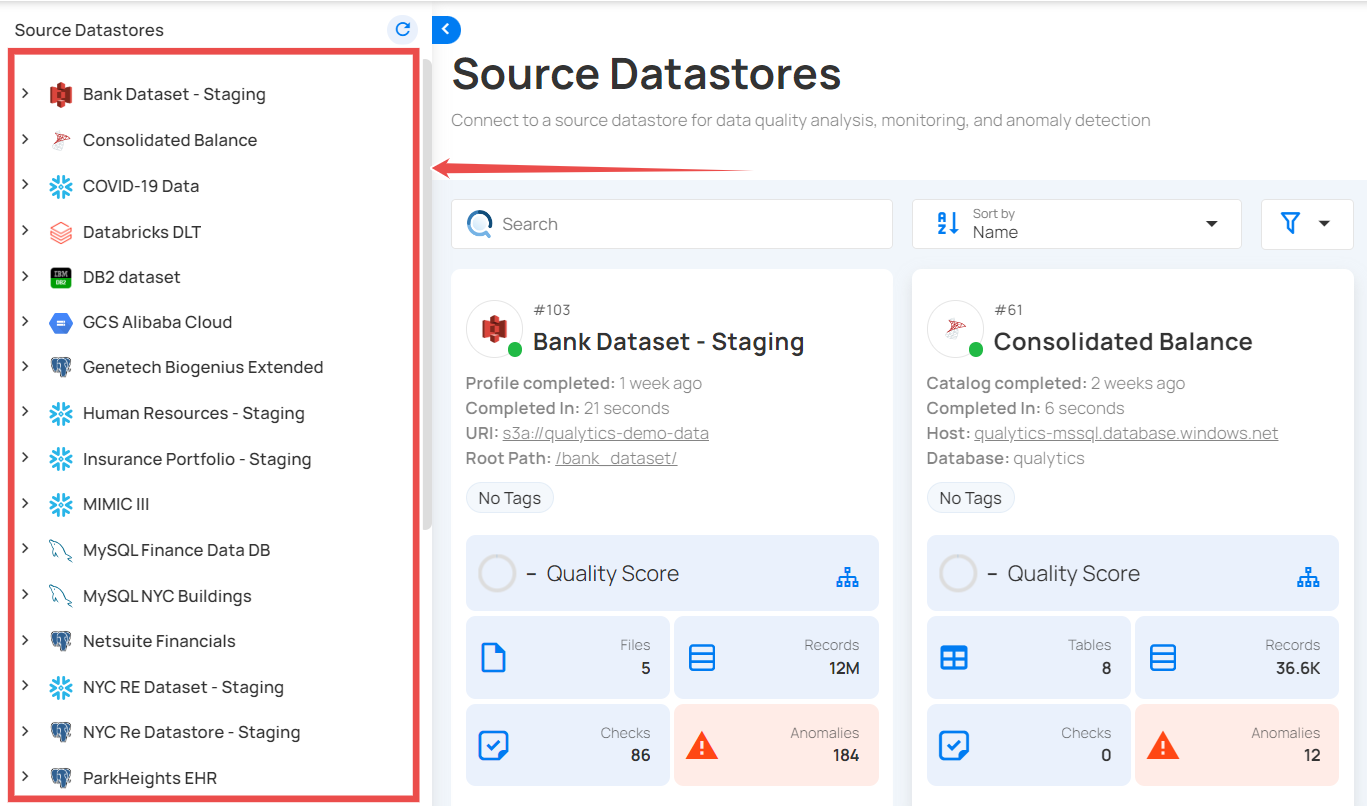Viewport: 1367px width, 806px height.
Task: Refresh the Source Datastores sidebar list
Action: click(x=403, y=30)
